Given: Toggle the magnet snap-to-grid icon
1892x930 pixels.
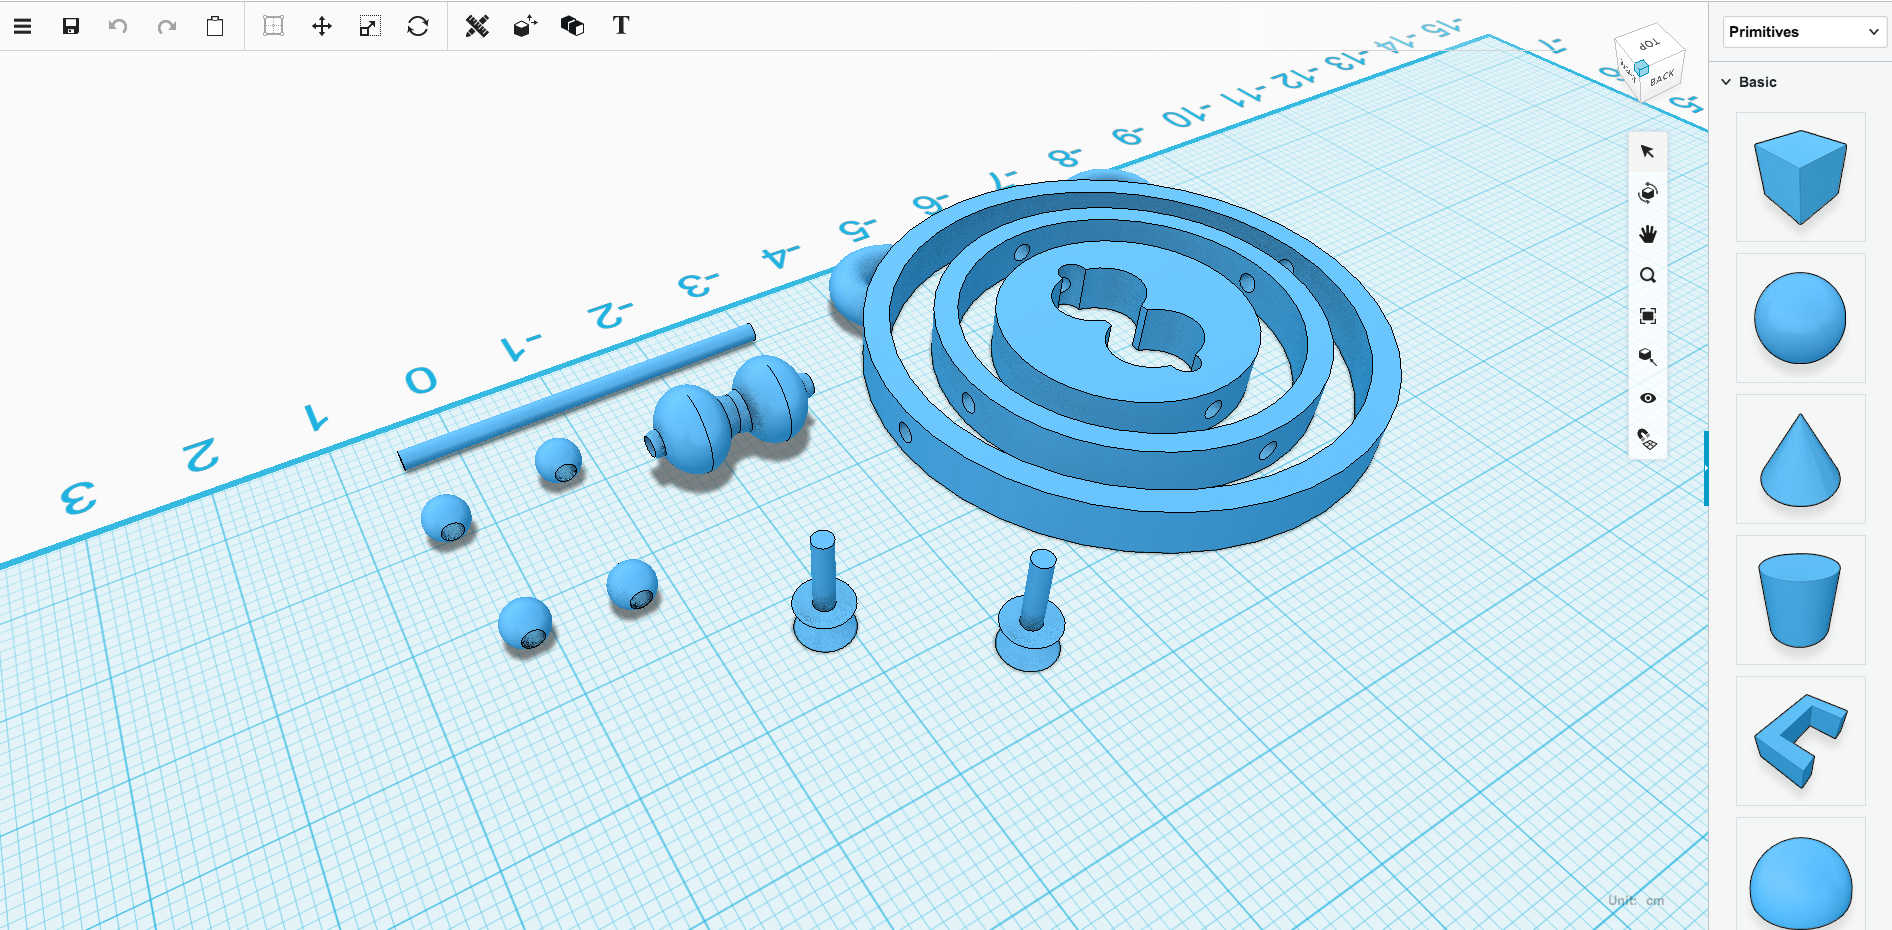Looking at the screenshot, I should [1647, 439].
